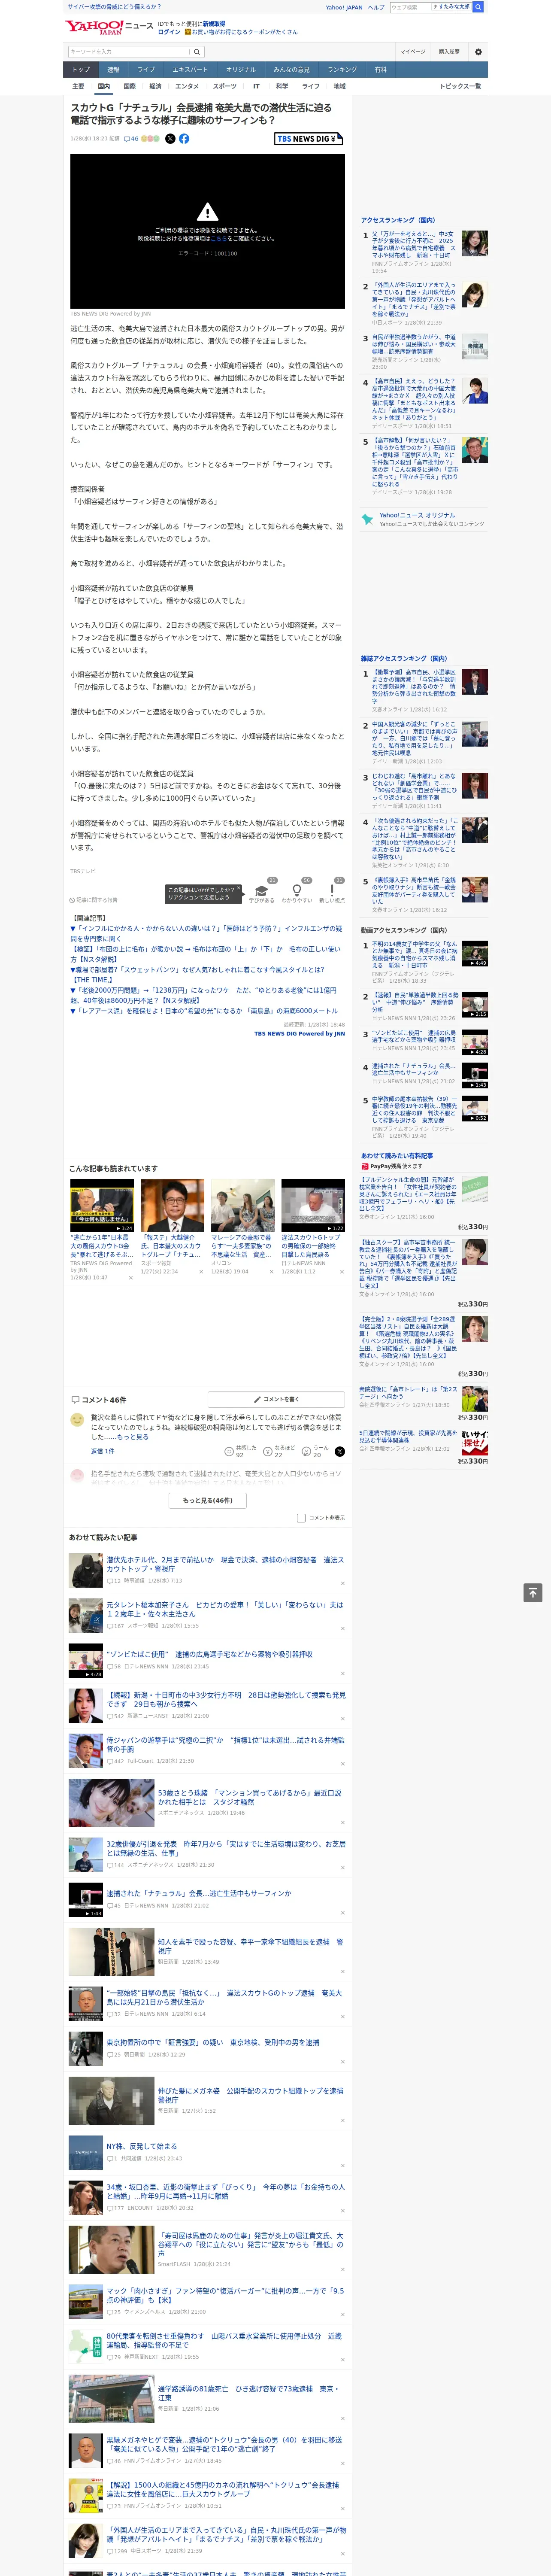Click the '共感した' smiley reaction on first comment

240,1451
